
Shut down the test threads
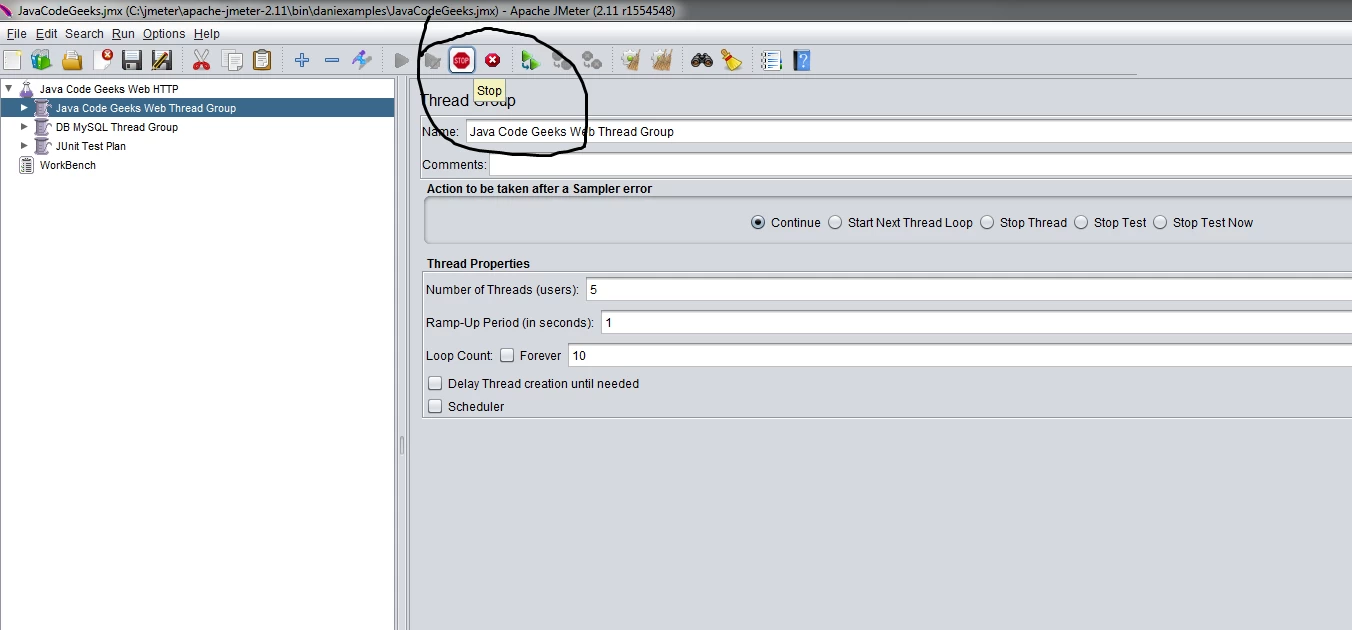tap(492, 60)
